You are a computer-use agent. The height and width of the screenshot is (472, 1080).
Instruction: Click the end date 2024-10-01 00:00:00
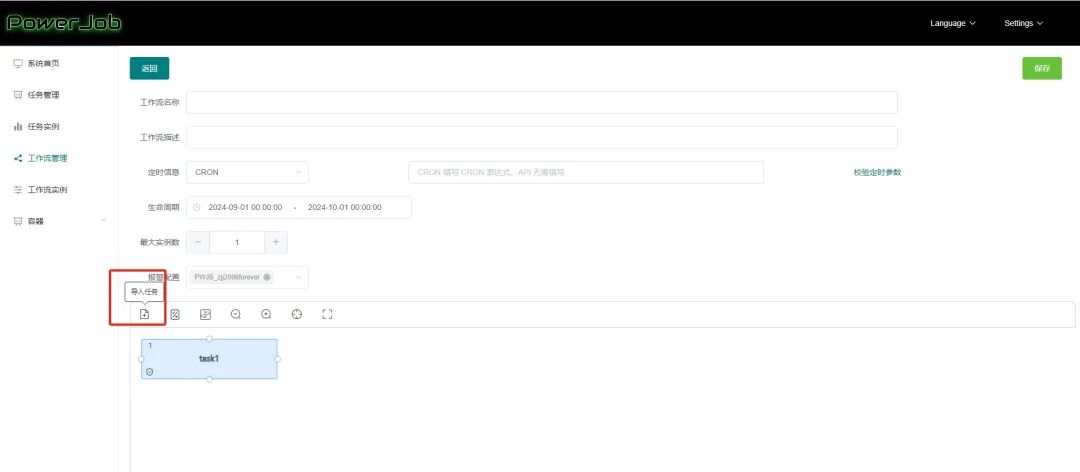click(x=344, y=207)
